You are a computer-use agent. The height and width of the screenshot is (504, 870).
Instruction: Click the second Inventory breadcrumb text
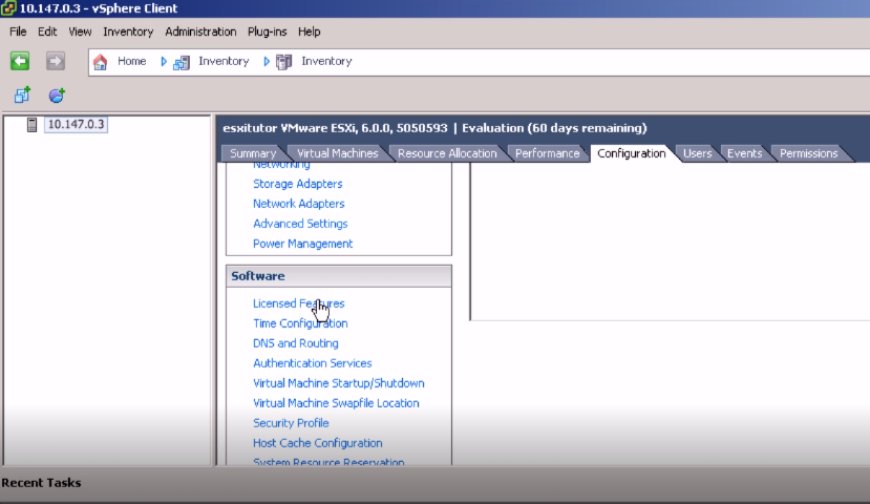pyautogui.click(x=326, y=61)
